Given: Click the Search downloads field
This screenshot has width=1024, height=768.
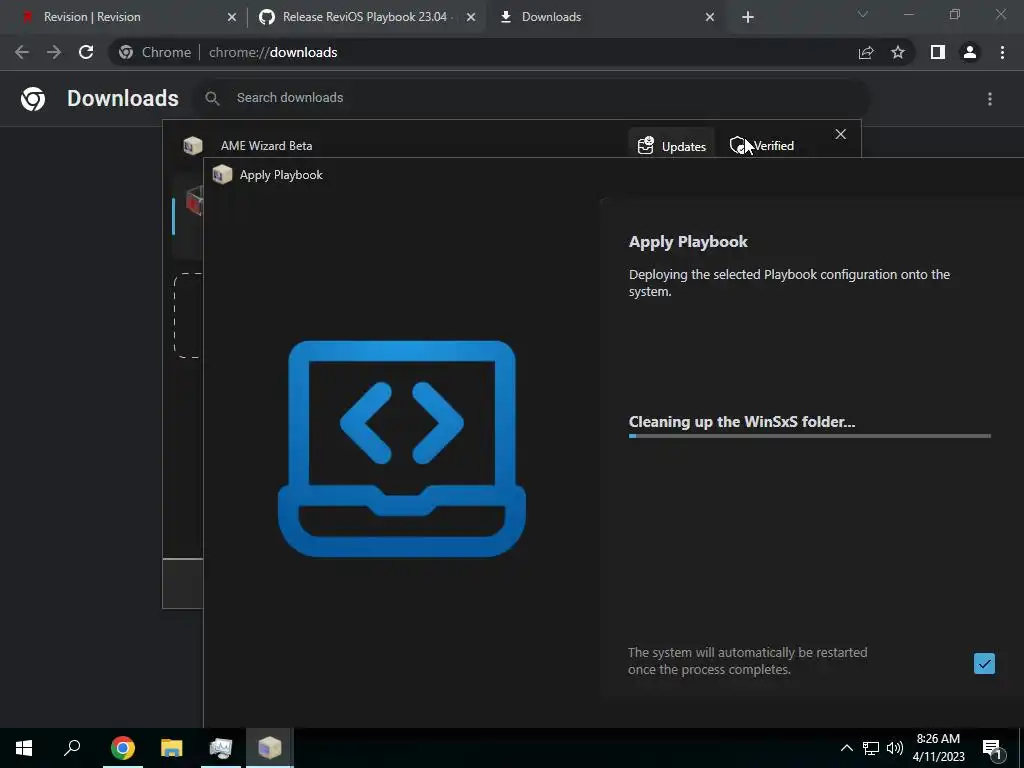Looking at the screenshot, I should coord(534,98).
